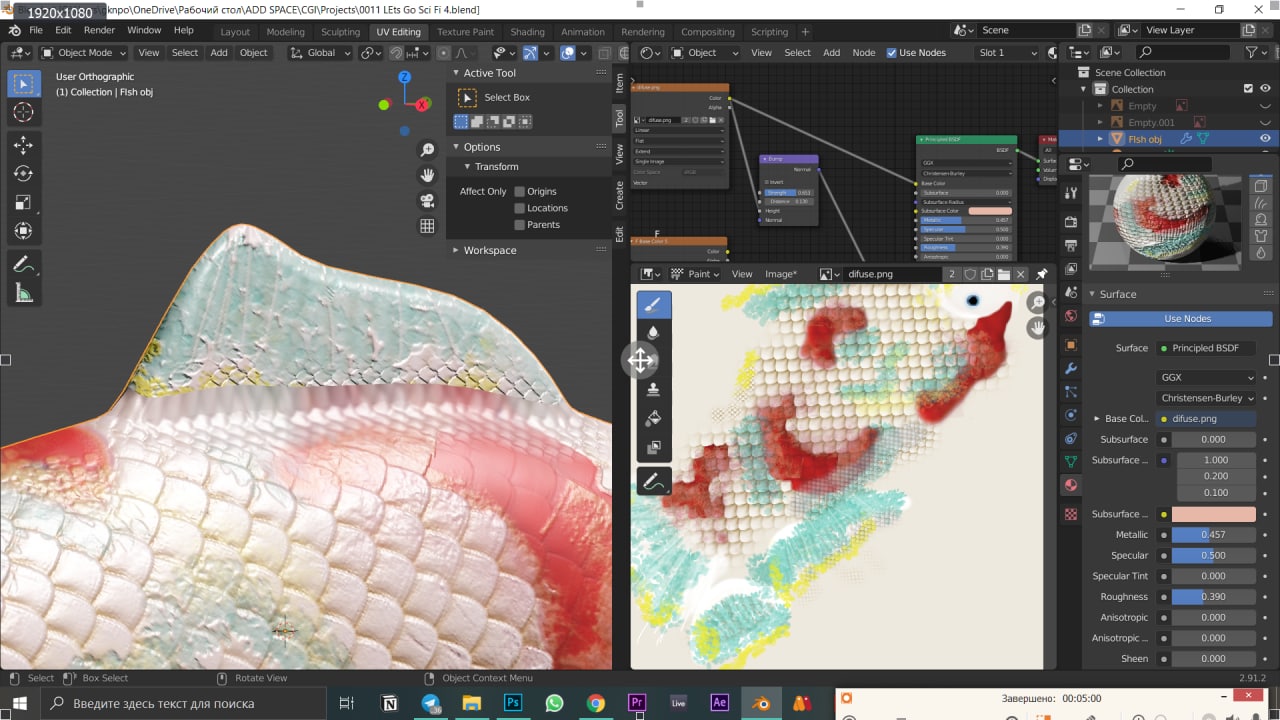Expand FIsh obj in the outliner
Image resolution: width=1280 pixels, height=720 pixels.
click(1101, 139)
